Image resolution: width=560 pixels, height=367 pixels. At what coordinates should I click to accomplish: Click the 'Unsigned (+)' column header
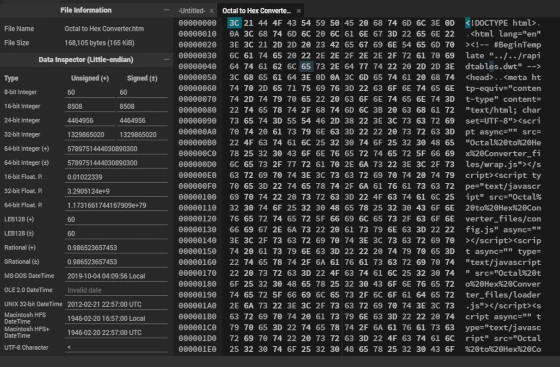[90, 78]
